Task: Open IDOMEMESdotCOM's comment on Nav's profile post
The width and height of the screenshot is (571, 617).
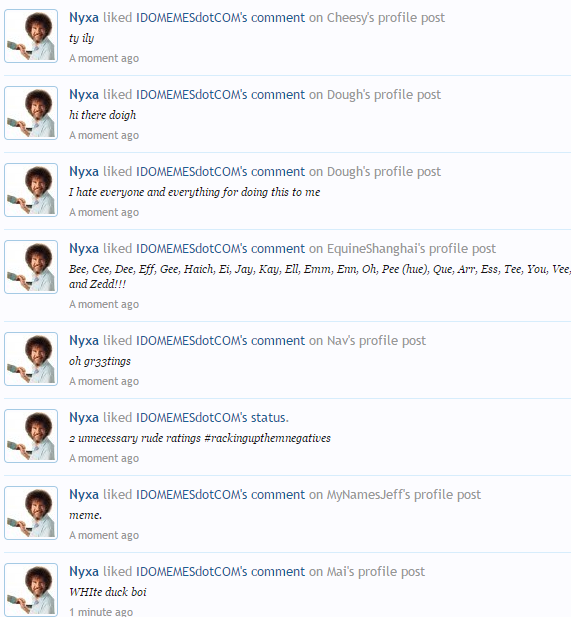Action: [x=220, y=341]
